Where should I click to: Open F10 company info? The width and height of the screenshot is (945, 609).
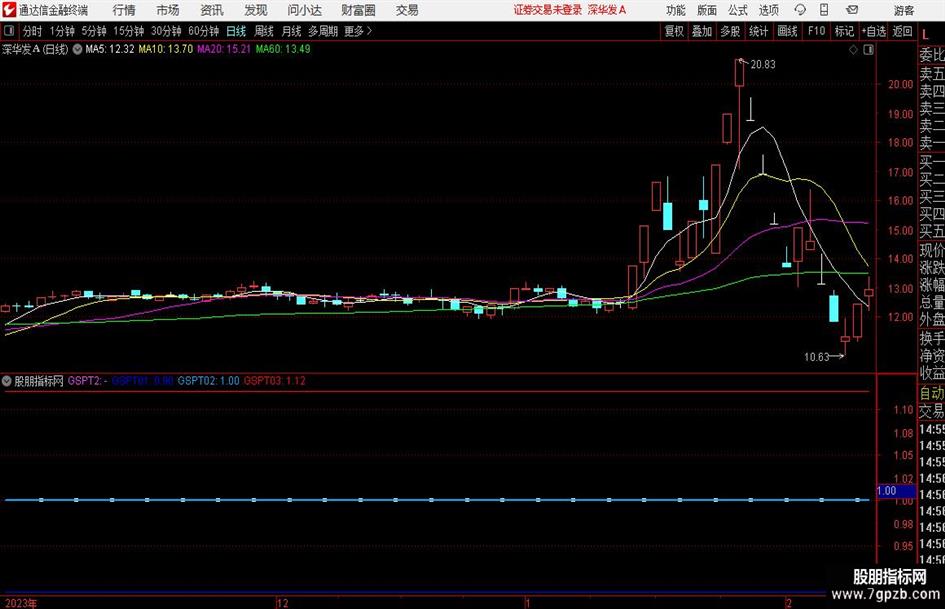click(x=817, y=31)
